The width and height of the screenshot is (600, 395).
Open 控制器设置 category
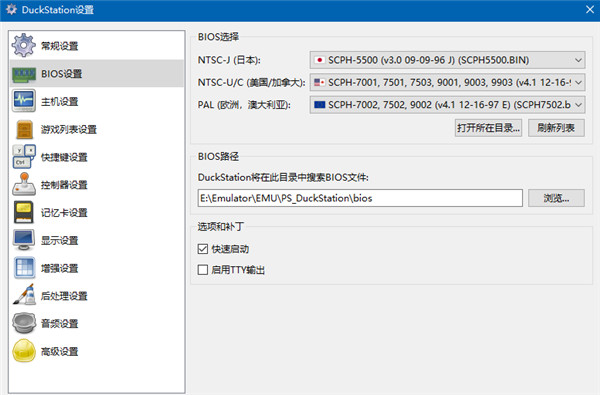[x=96, y=184]
